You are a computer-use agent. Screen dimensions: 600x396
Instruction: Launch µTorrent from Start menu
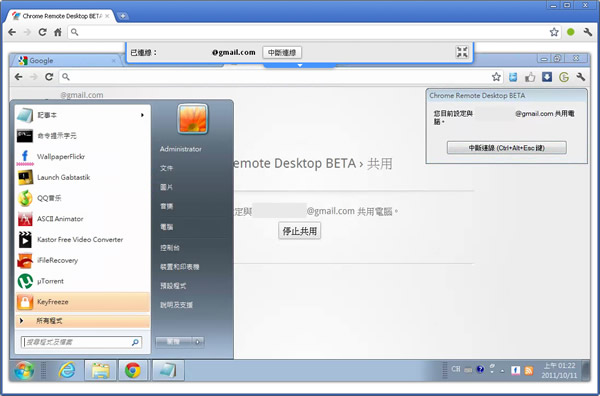tap(83, 281)
